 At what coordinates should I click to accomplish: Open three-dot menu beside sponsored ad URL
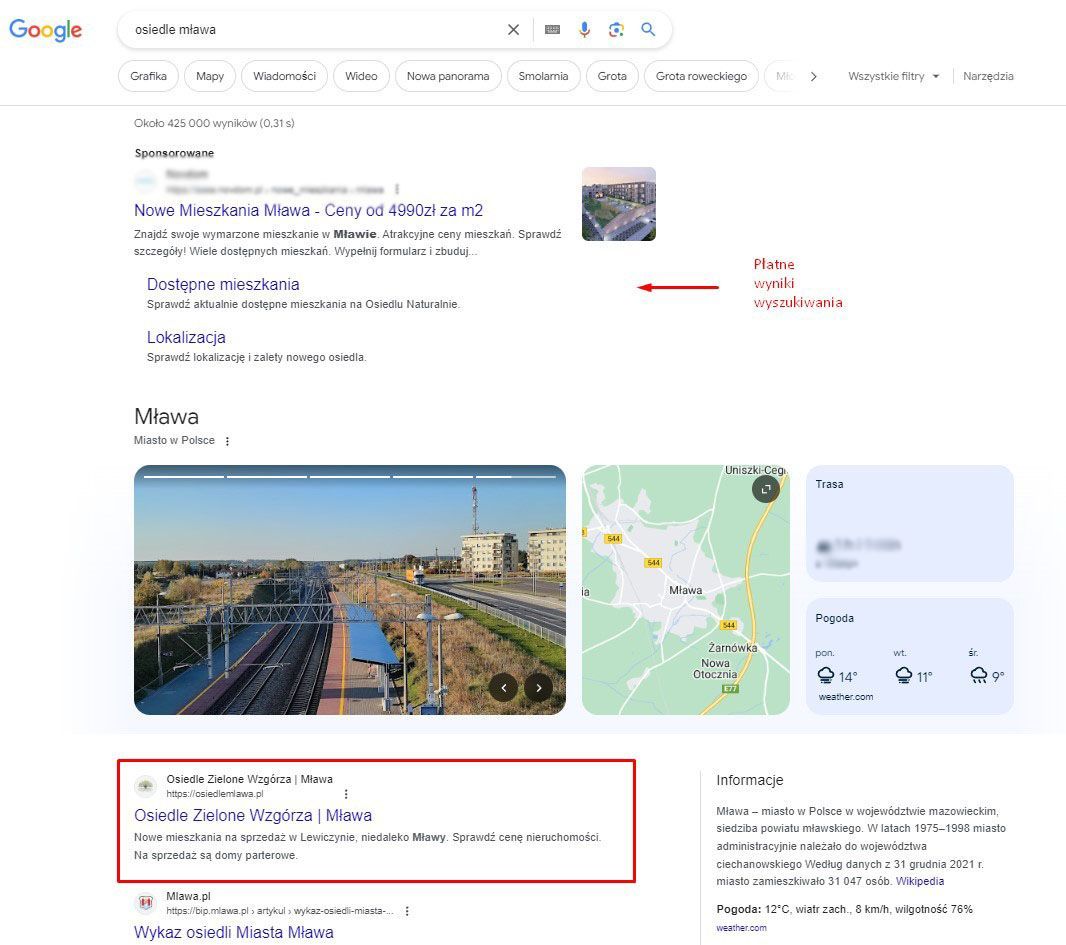coord(397,189)
